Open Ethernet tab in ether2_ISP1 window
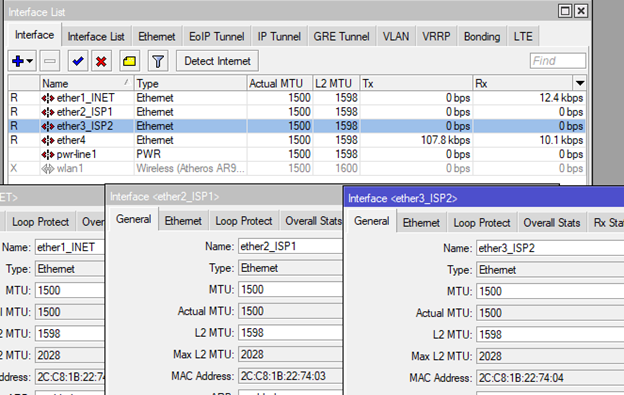 [183, 221]
